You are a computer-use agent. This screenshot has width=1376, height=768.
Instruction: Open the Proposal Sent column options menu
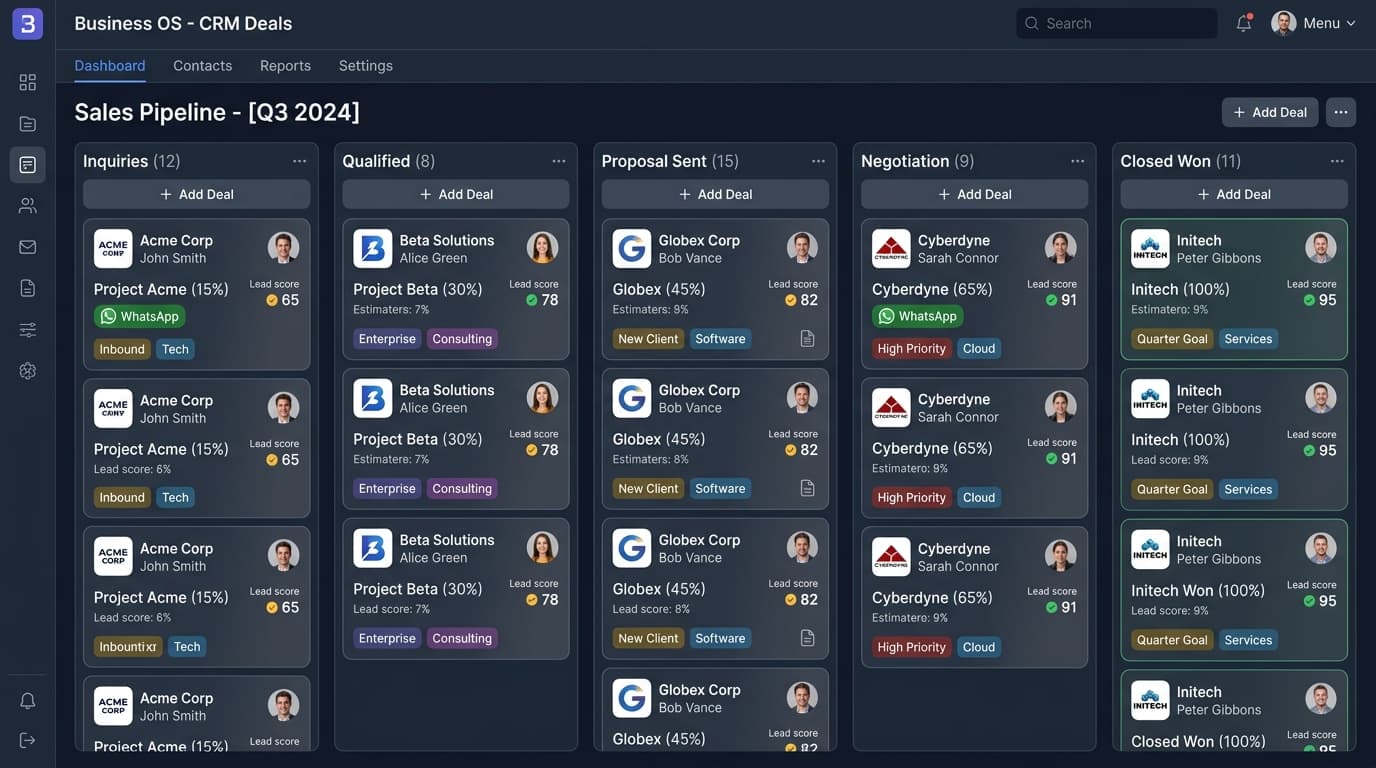click(x=818, y=161)
